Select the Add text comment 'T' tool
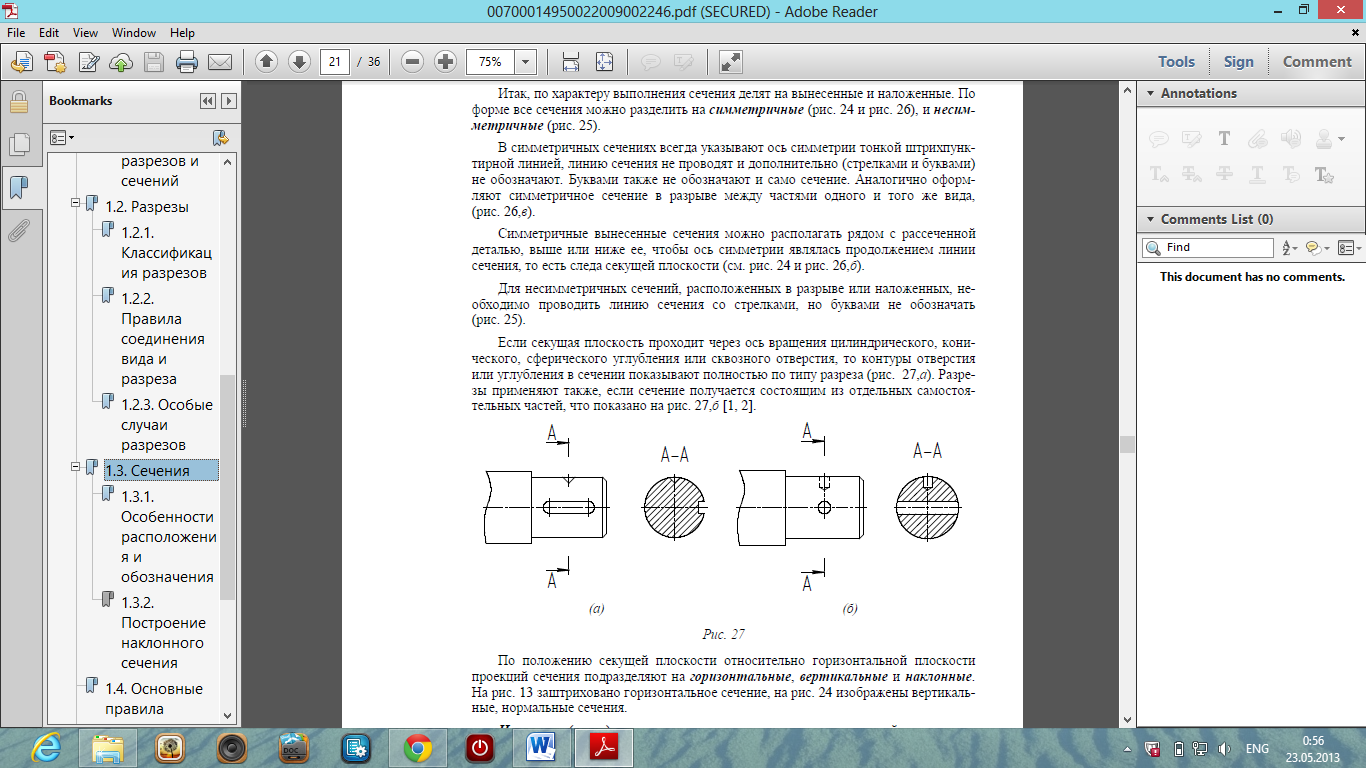Image resolution: width=1366 pixels, height=768 pixels. (x=1224, y=139)
